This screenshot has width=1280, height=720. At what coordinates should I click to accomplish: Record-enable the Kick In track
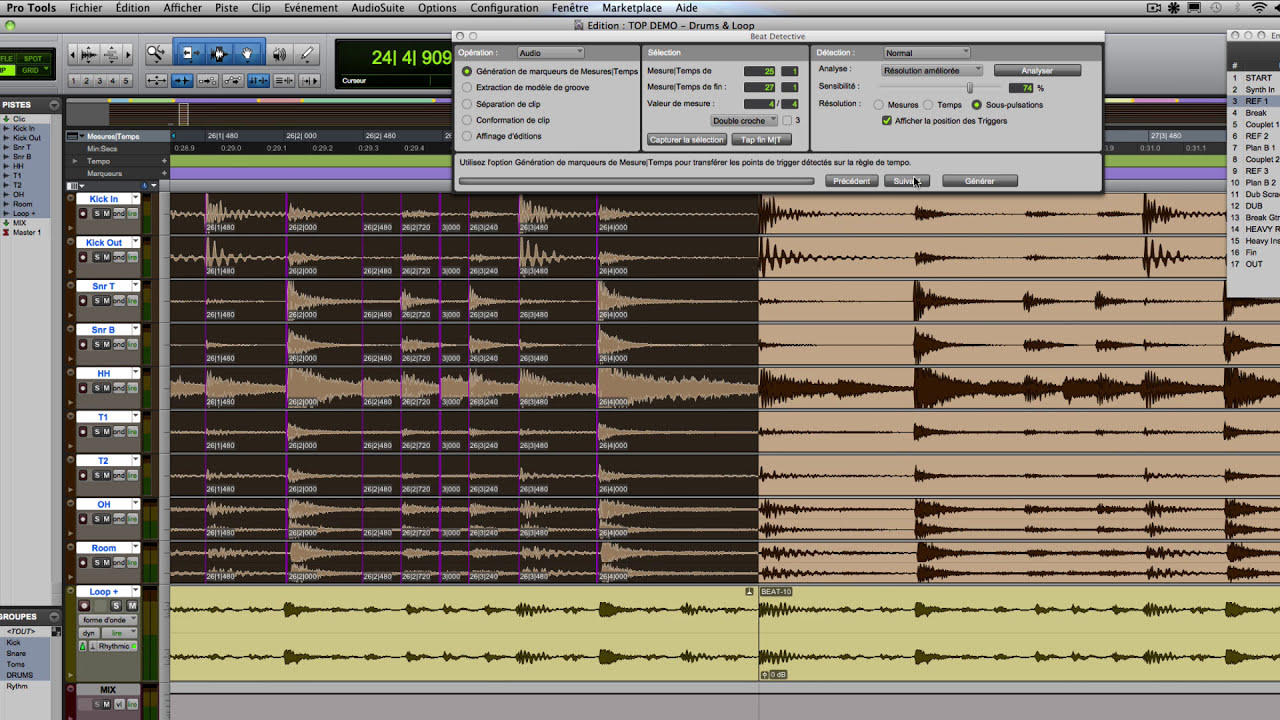83,213
